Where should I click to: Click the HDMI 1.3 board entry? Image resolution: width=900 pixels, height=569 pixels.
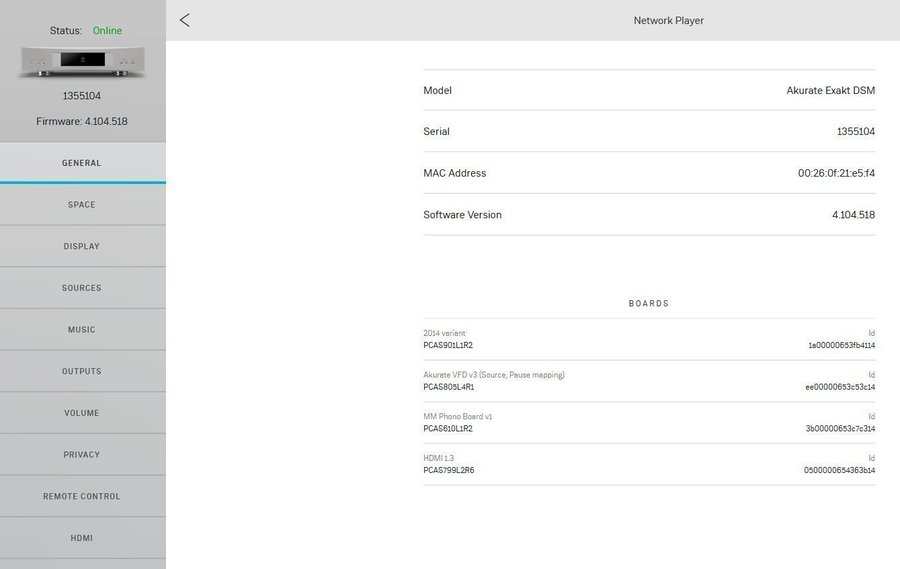point(648,464)
